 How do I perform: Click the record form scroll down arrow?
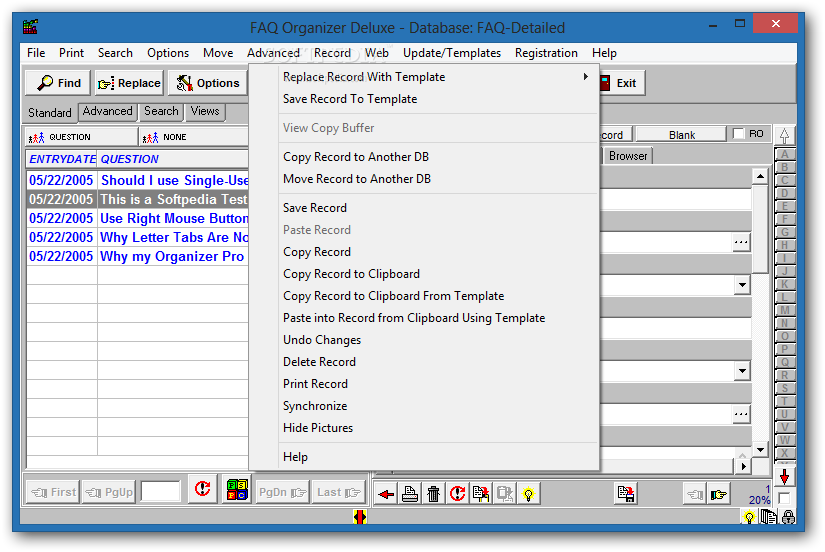click(760, 450)
